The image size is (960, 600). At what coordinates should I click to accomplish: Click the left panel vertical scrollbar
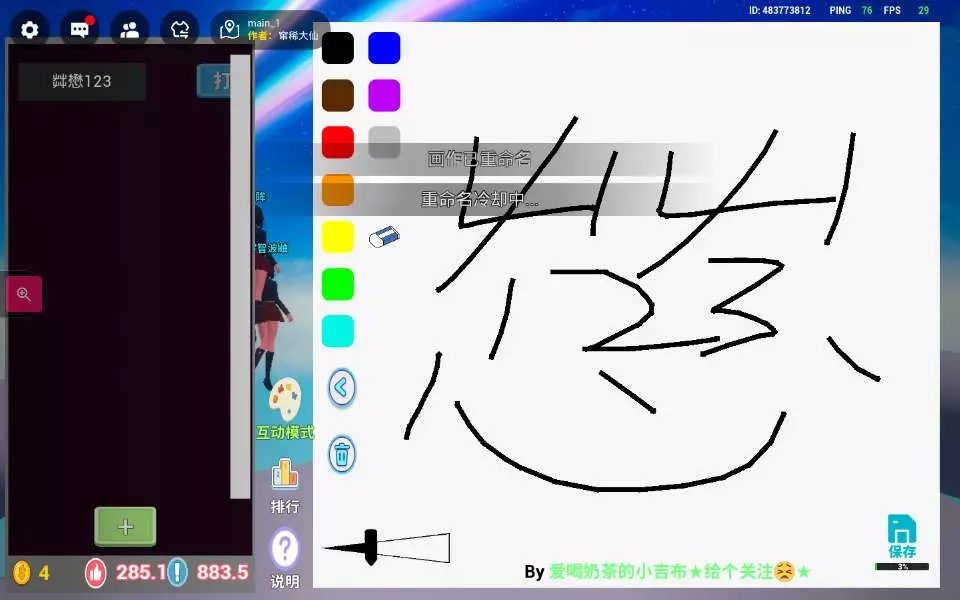pyautogui.click(x=240, y=280)
